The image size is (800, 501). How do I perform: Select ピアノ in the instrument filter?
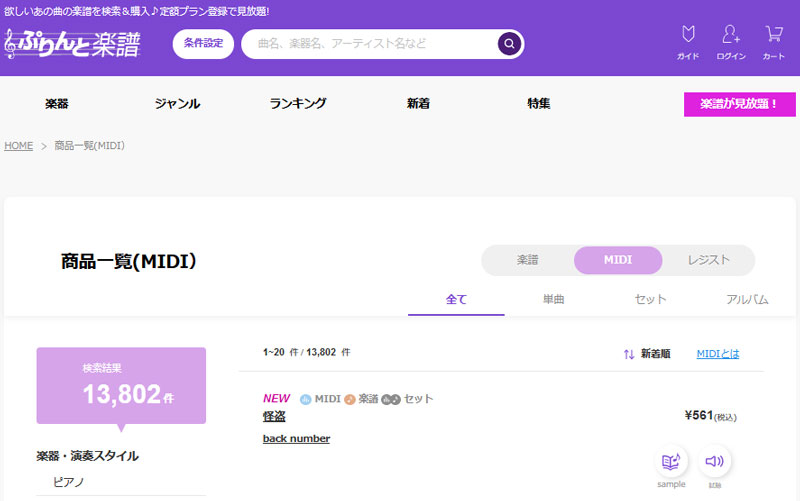coord(68,482)
